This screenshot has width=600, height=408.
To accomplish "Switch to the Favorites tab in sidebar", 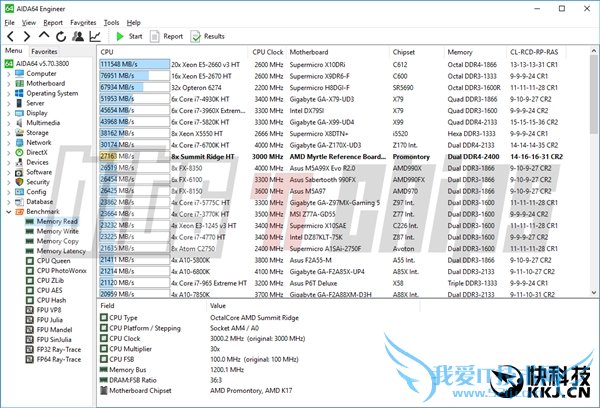I will pyautogui.click(x=44, y=51).
